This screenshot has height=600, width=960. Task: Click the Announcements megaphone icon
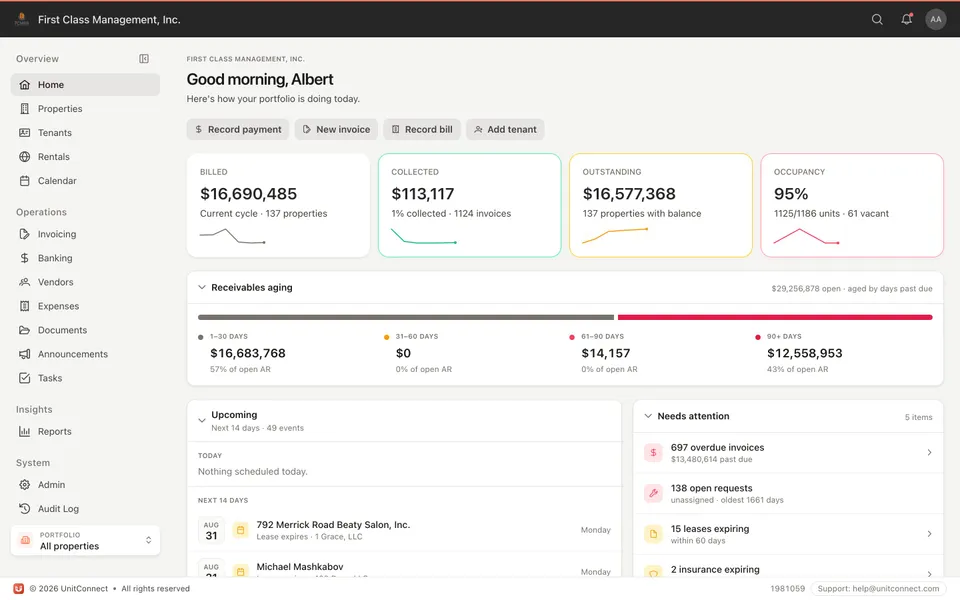pyautogui.click(x=24, y=354)
